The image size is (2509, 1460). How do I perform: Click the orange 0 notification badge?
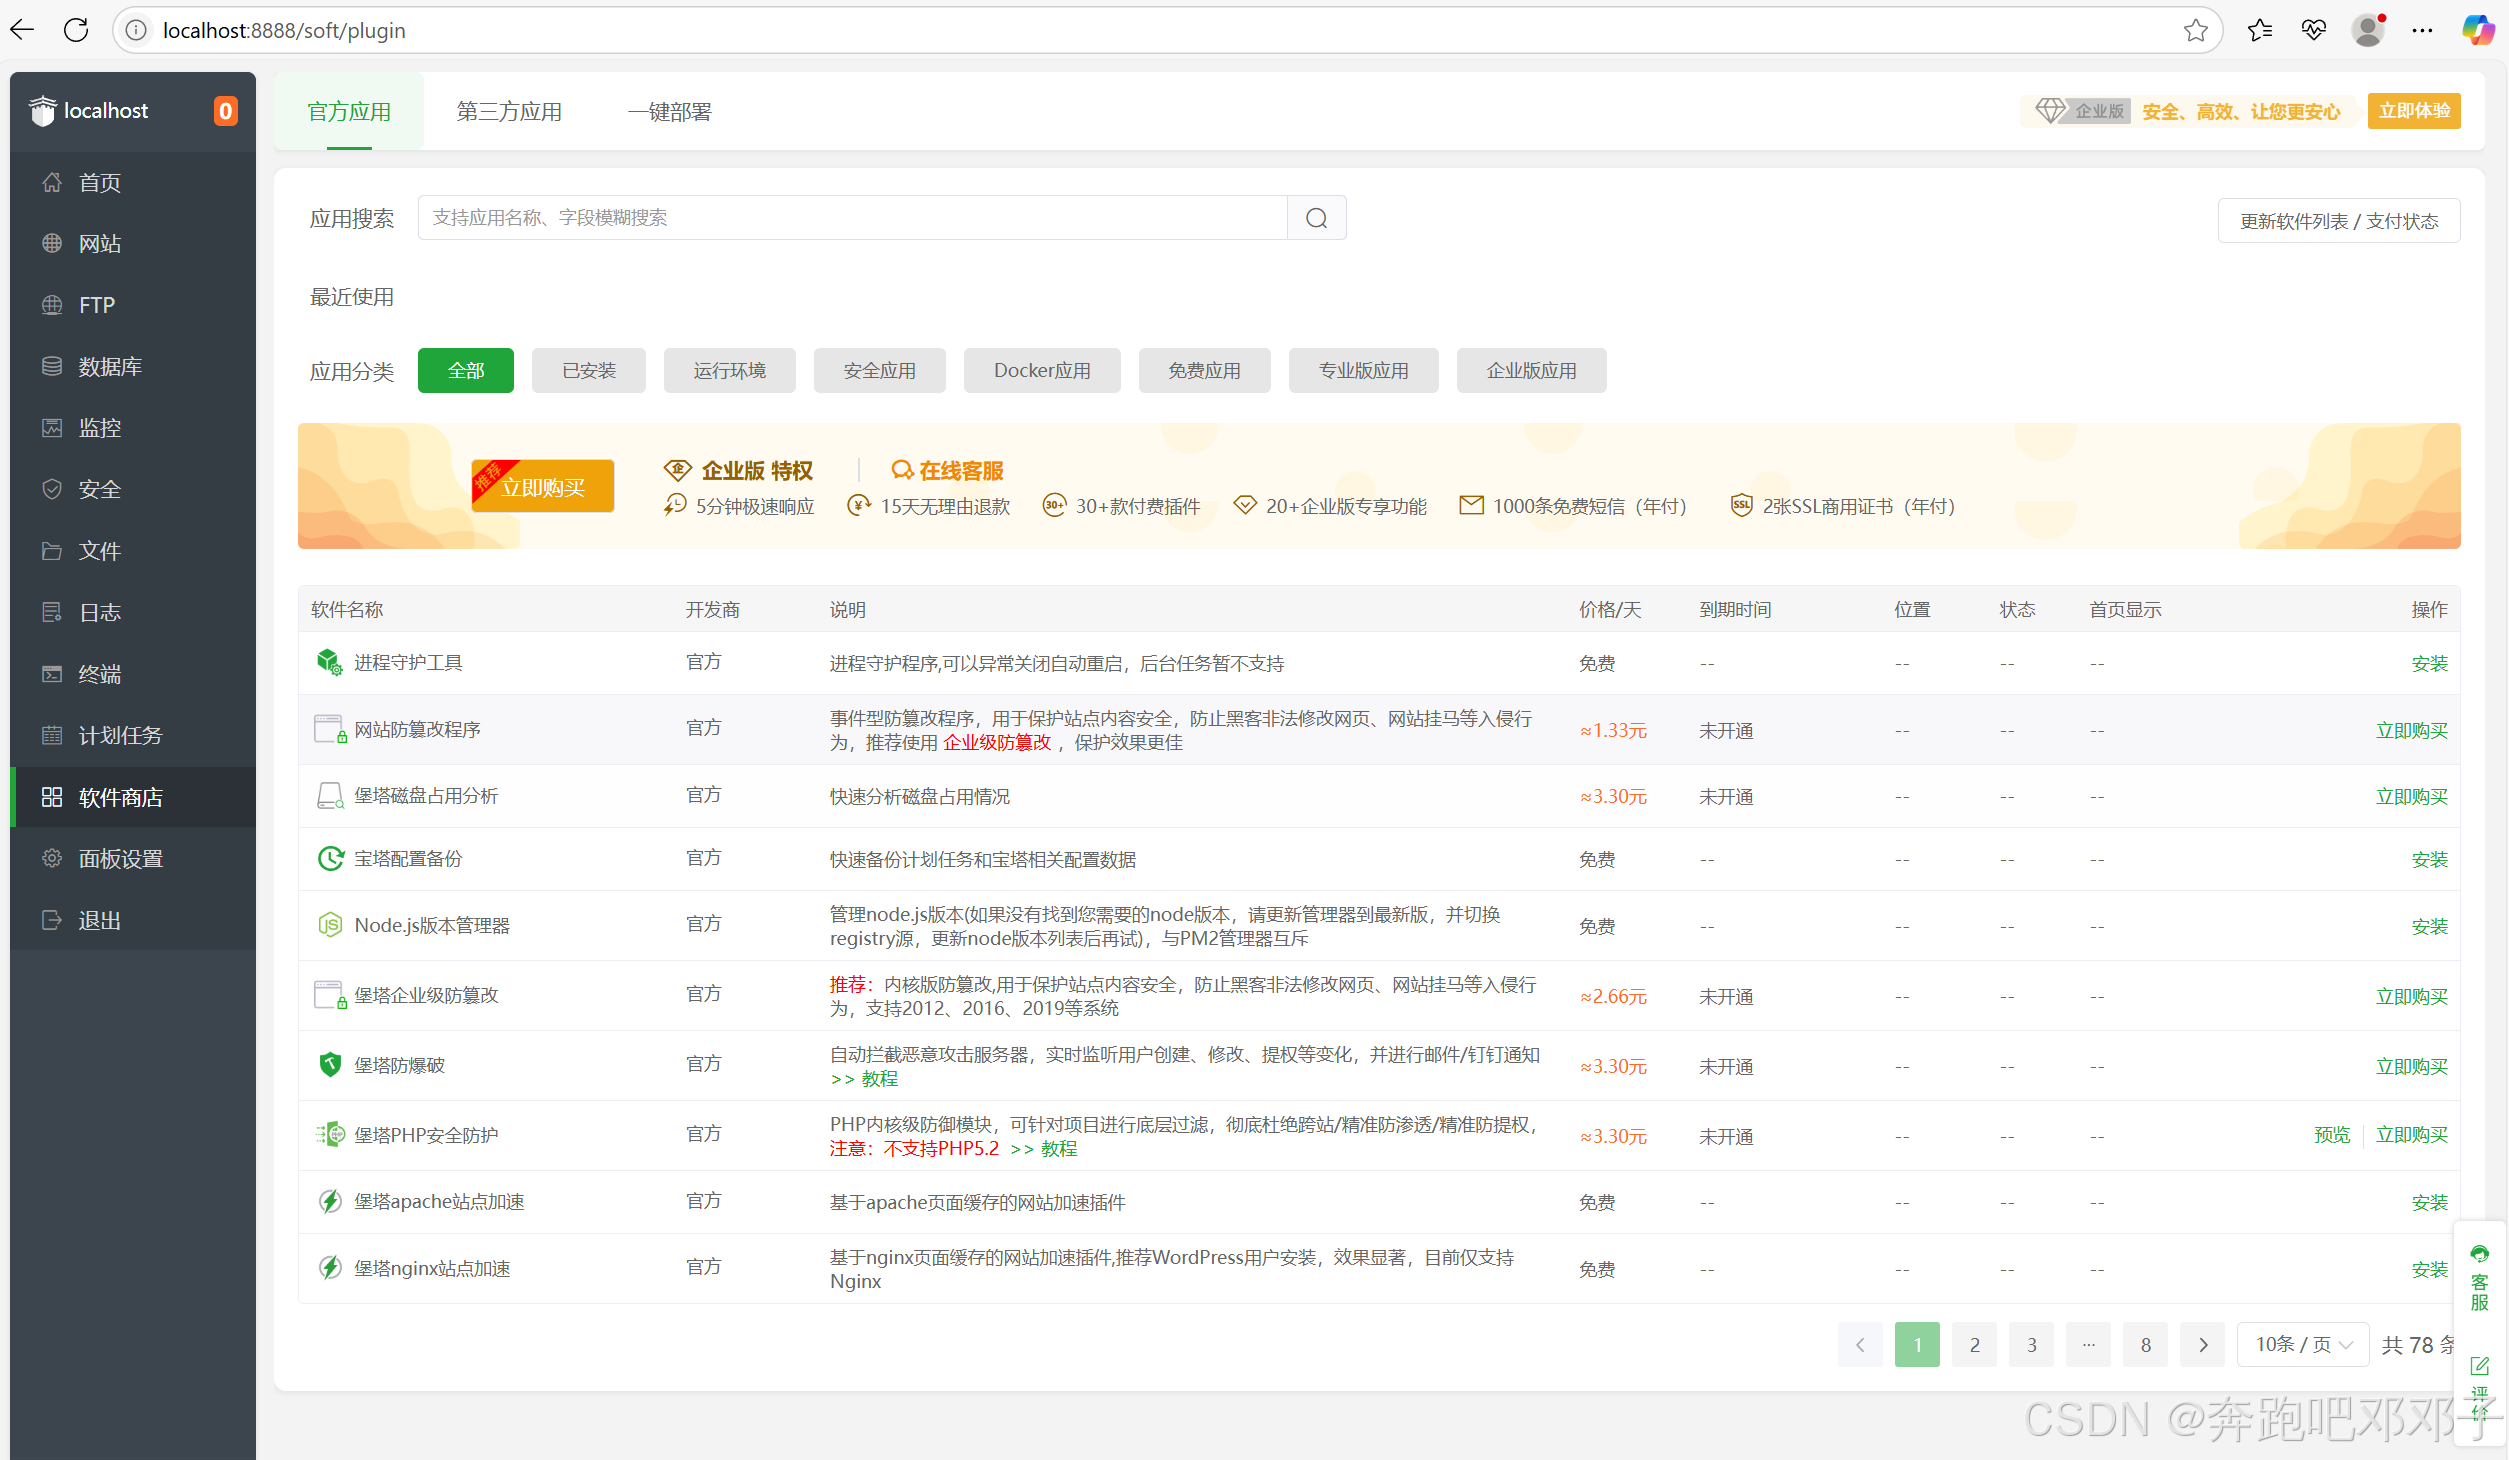225,111
